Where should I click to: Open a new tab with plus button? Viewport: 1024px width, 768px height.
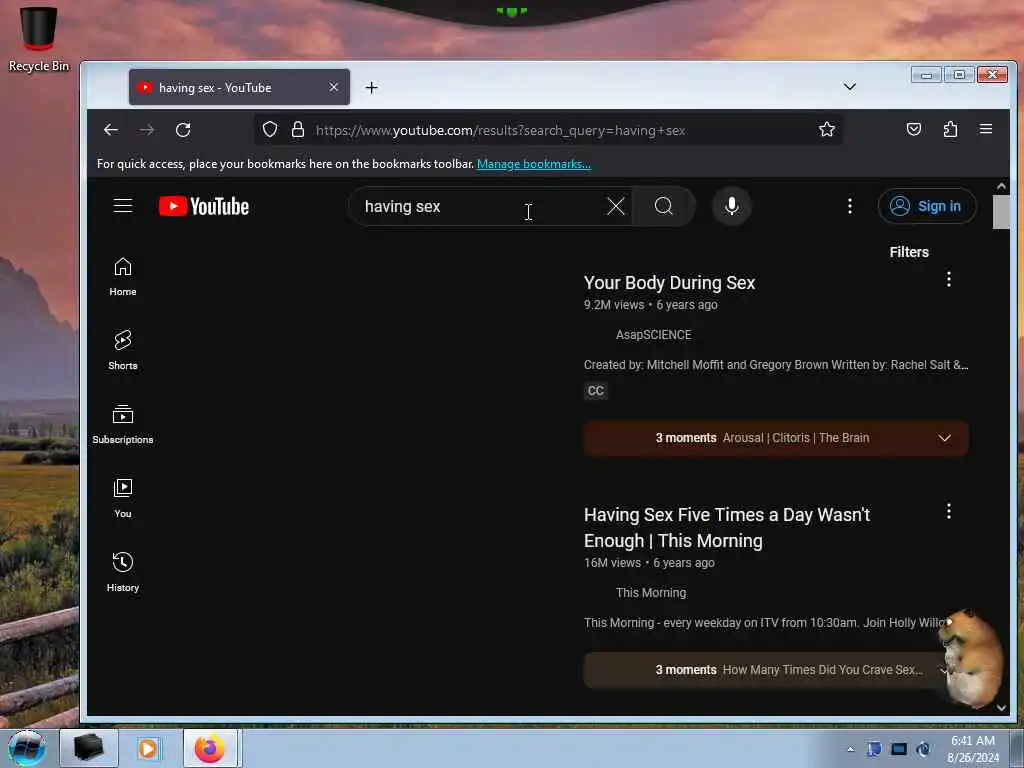372,88
